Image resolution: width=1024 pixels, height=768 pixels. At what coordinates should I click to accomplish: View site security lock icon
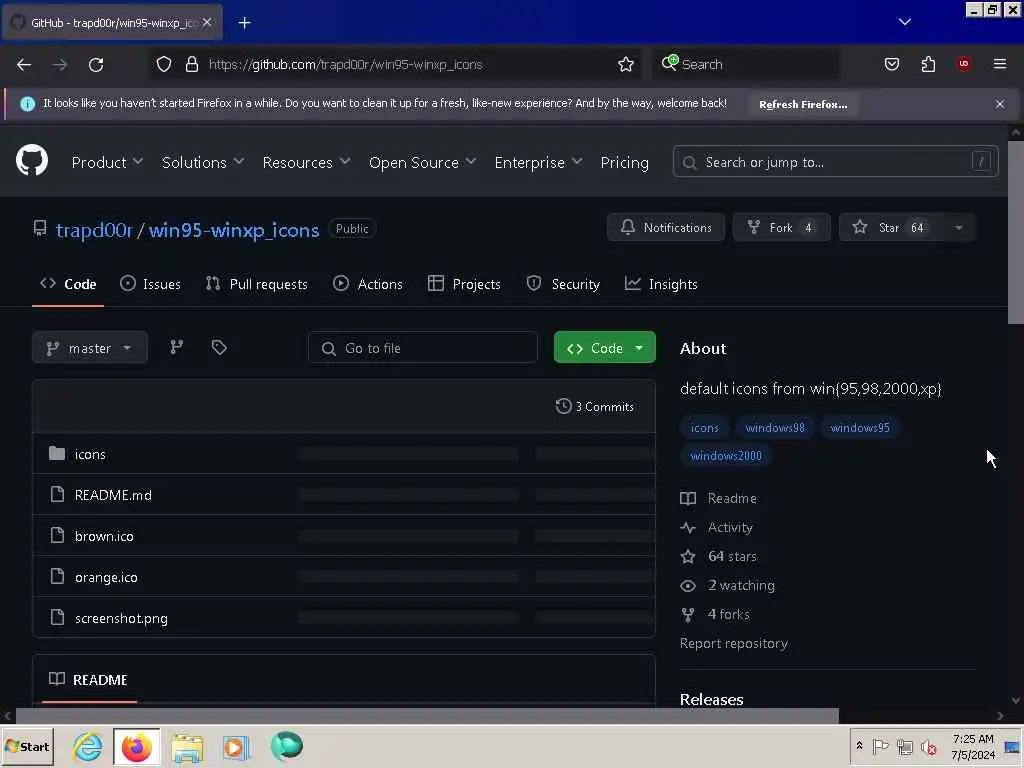(x=191, y=64)
